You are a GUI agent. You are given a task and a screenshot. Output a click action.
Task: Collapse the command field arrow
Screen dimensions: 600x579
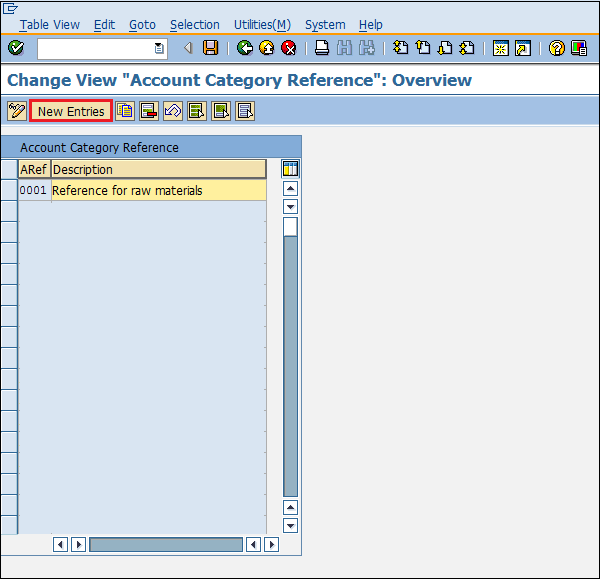click(188, 48)
